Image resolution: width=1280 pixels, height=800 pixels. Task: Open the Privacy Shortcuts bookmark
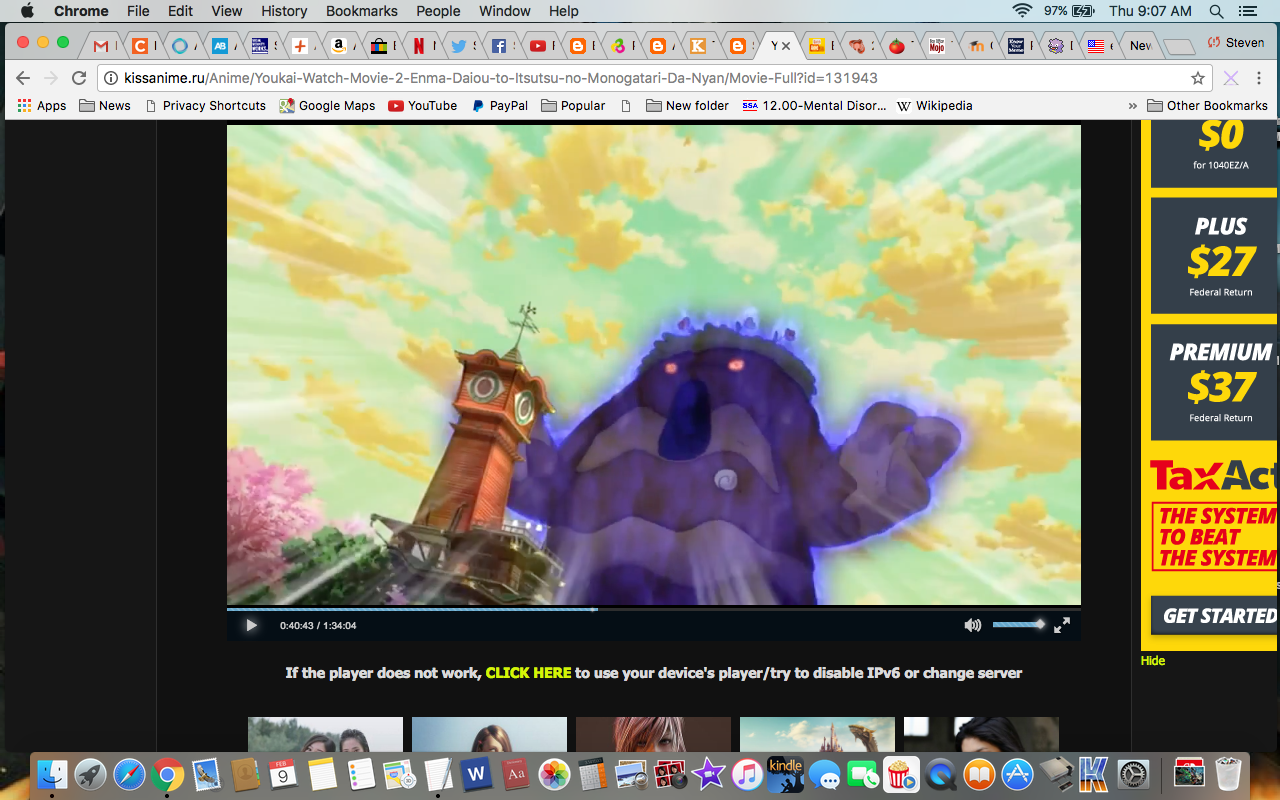pos(206,105)
